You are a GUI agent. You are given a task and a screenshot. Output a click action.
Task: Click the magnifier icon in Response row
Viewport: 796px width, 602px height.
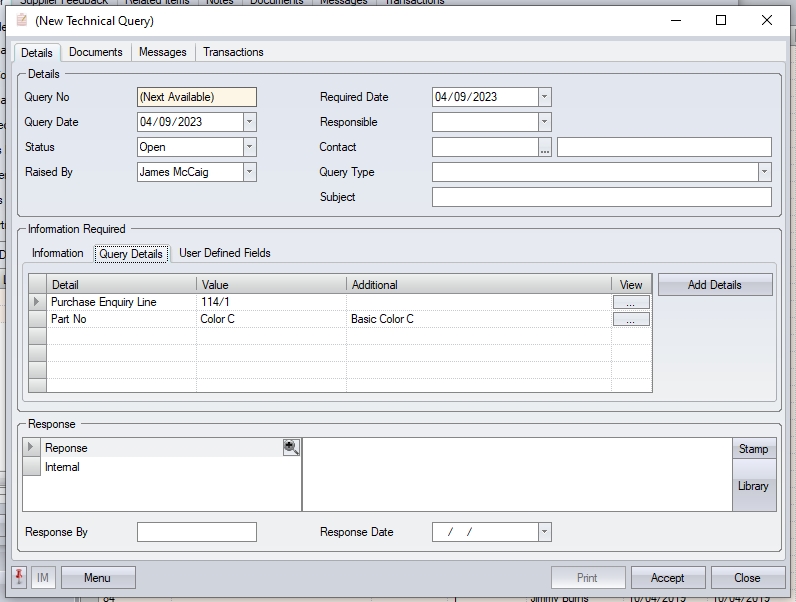click(291, 448)
